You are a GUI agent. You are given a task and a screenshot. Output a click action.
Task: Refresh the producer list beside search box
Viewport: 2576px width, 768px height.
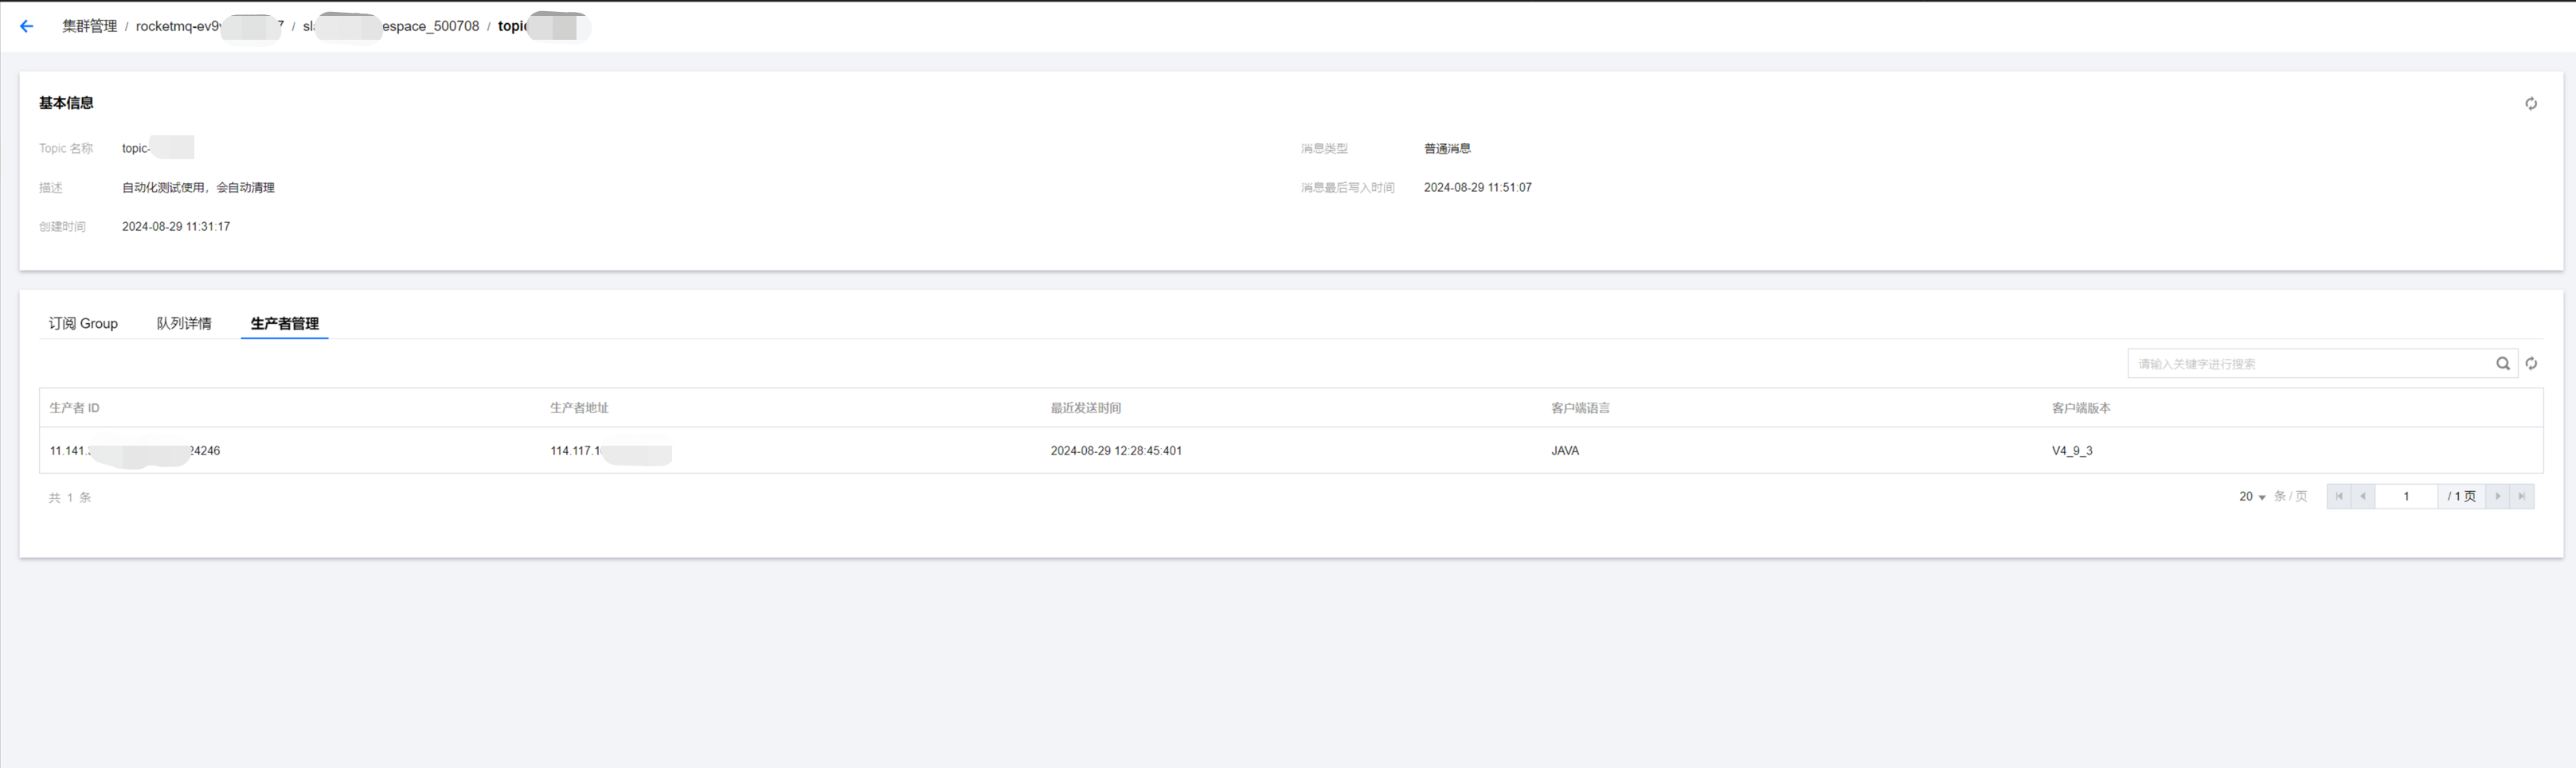[x=2530, y=364]
